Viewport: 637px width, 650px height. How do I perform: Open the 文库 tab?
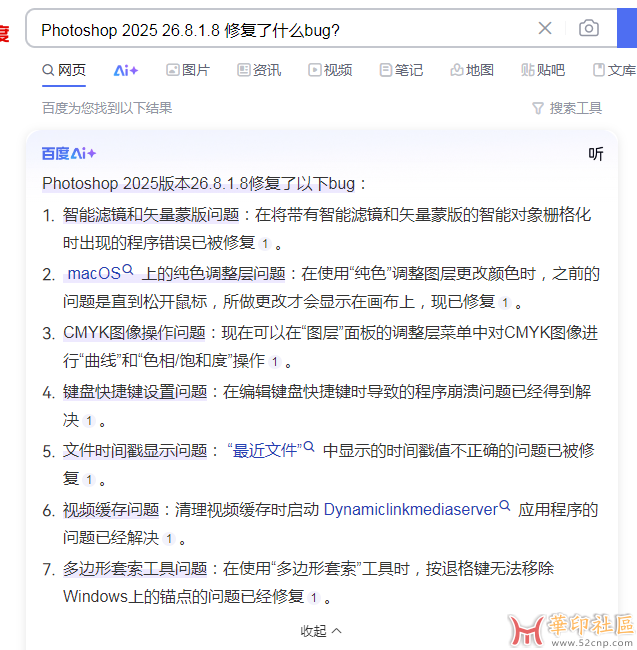coord(614,70)
